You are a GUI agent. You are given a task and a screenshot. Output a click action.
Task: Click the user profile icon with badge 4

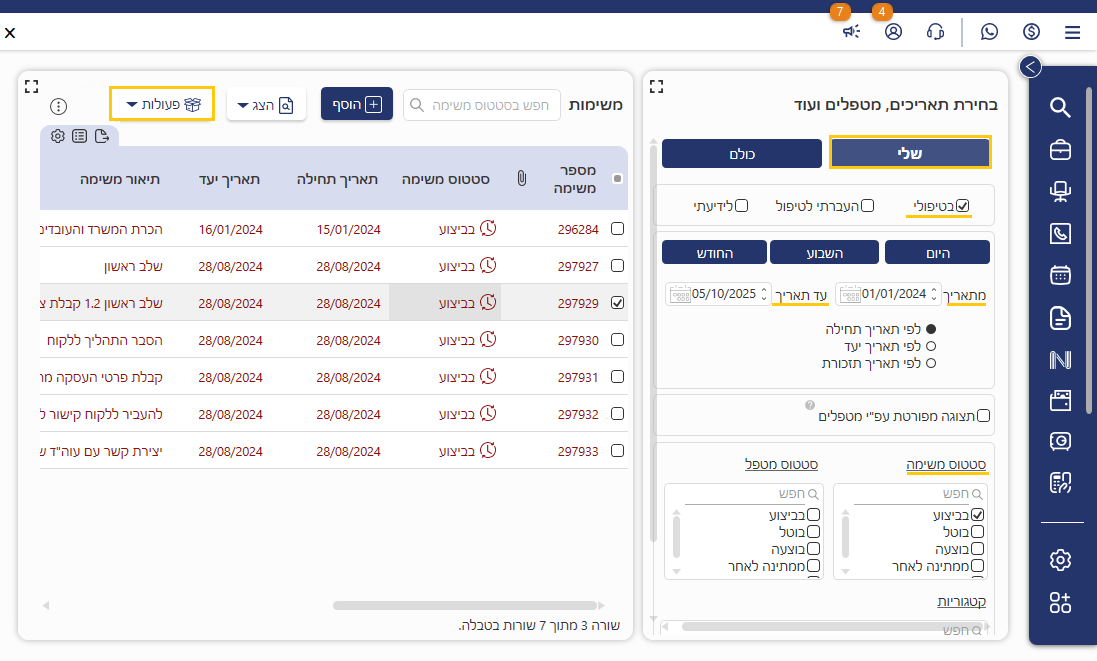tap(893, 32)
